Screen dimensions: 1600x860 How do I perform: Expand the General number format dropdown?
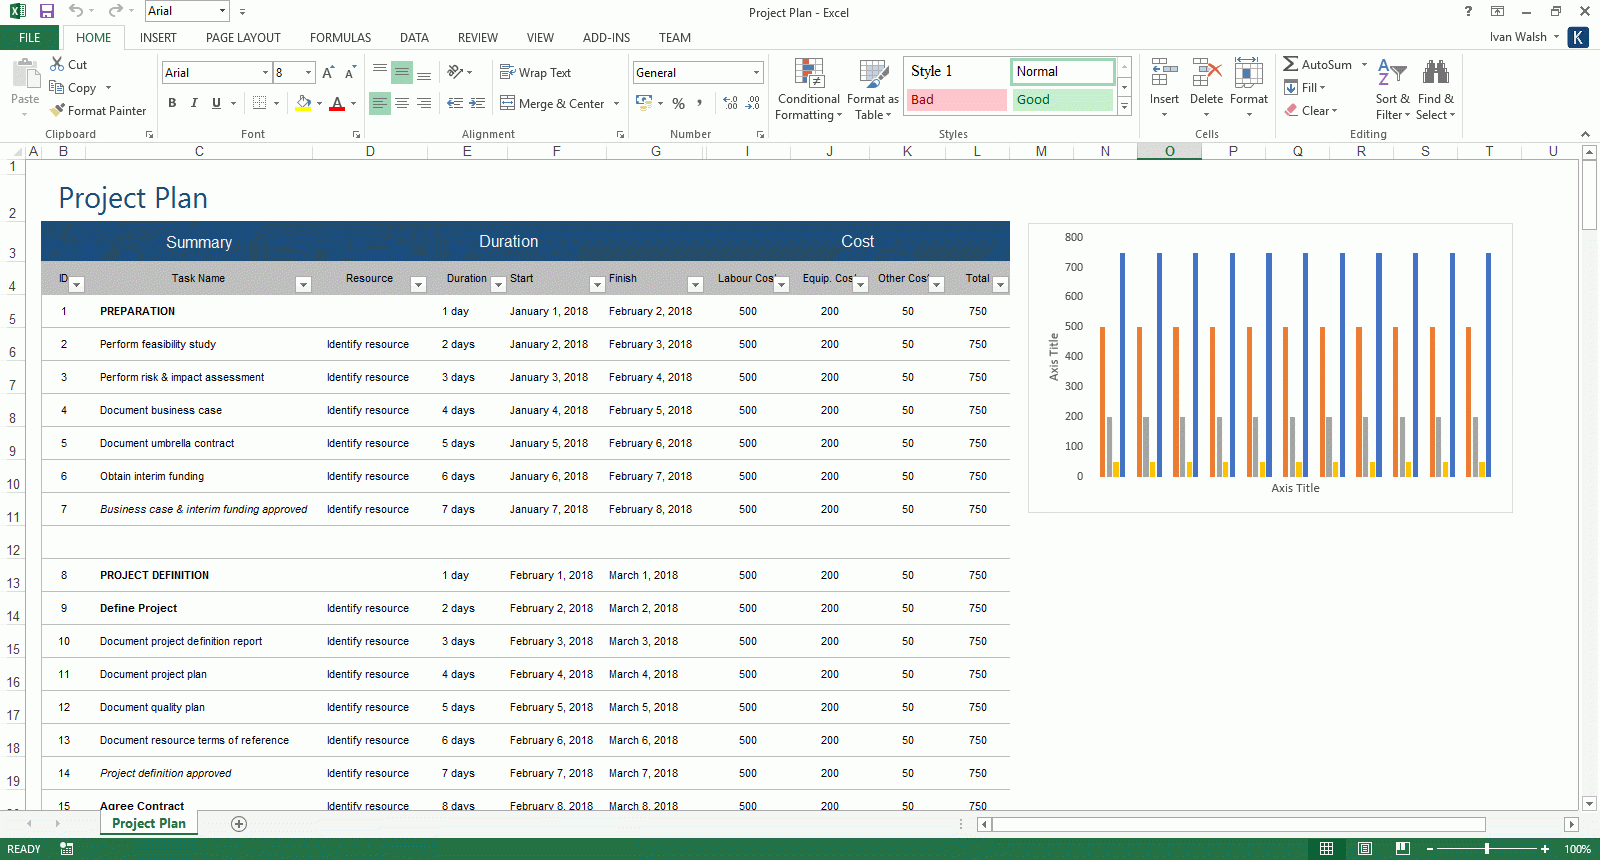[x=756, y=73]
